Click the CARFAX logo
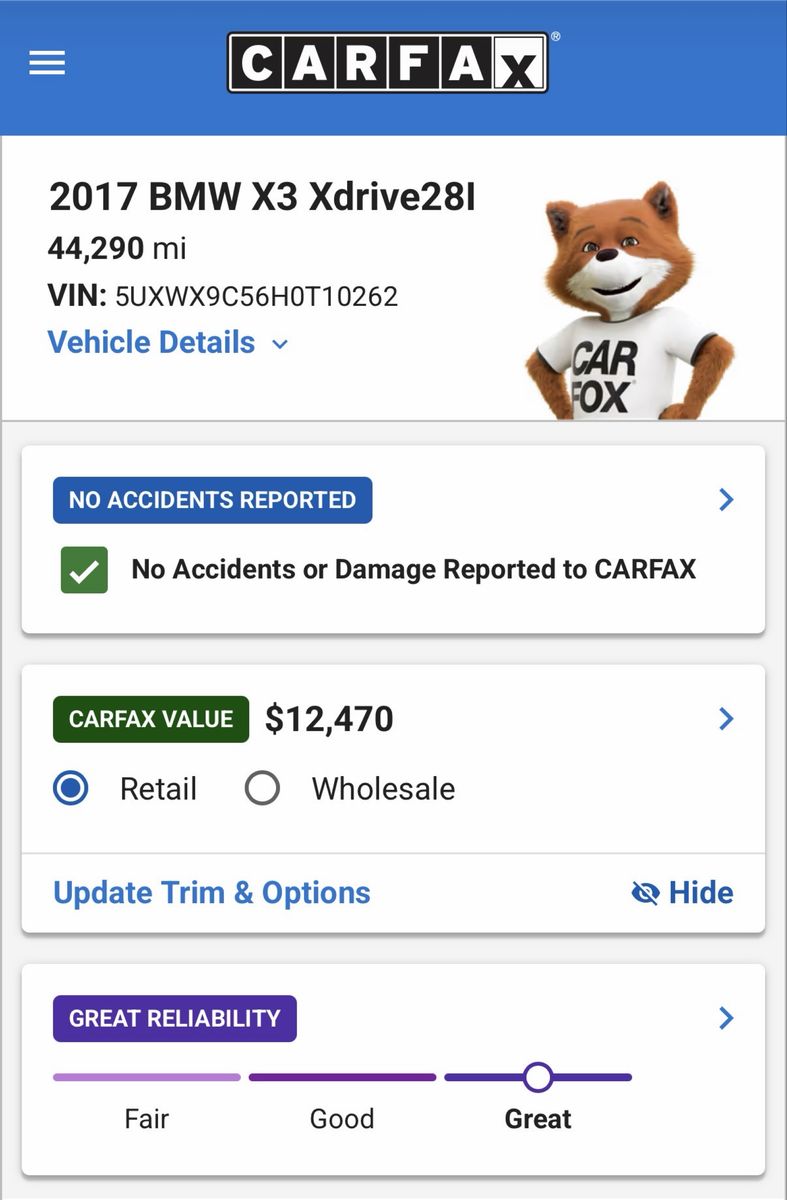 [x=388, y=63]
